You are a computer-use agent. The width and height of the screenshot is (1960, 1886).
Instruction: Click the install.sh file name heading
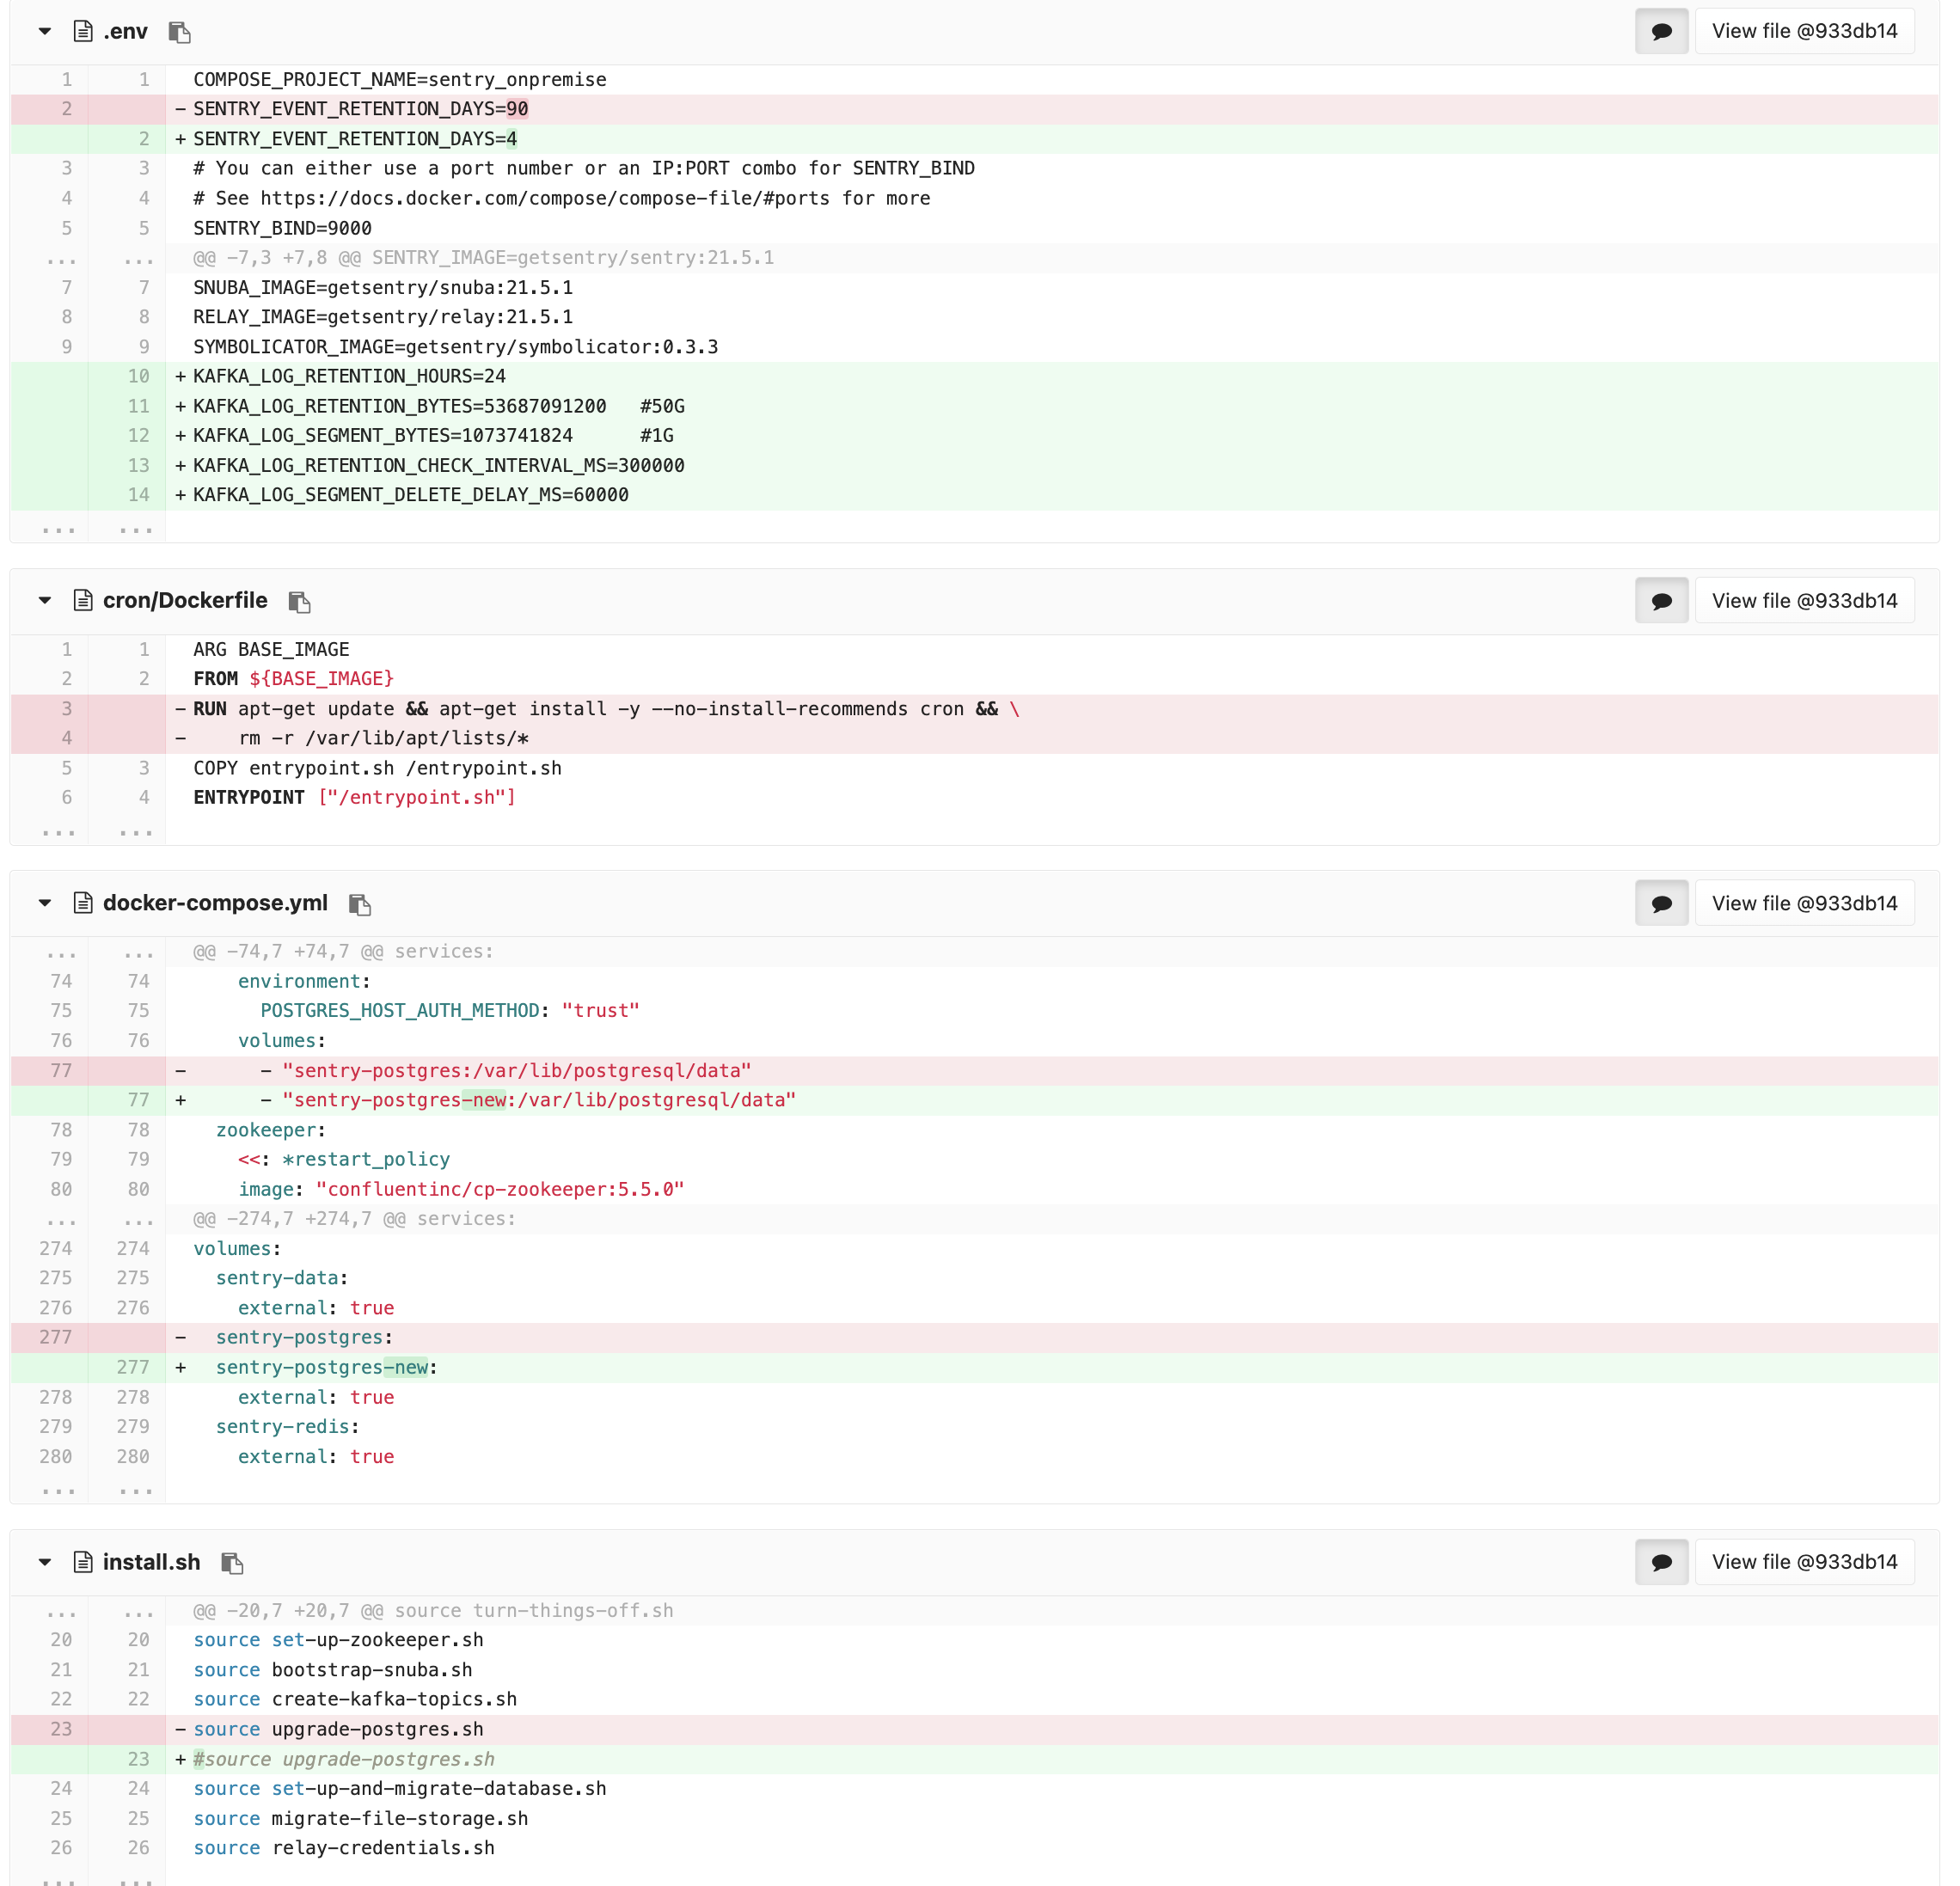click(x=151, y=1561)
